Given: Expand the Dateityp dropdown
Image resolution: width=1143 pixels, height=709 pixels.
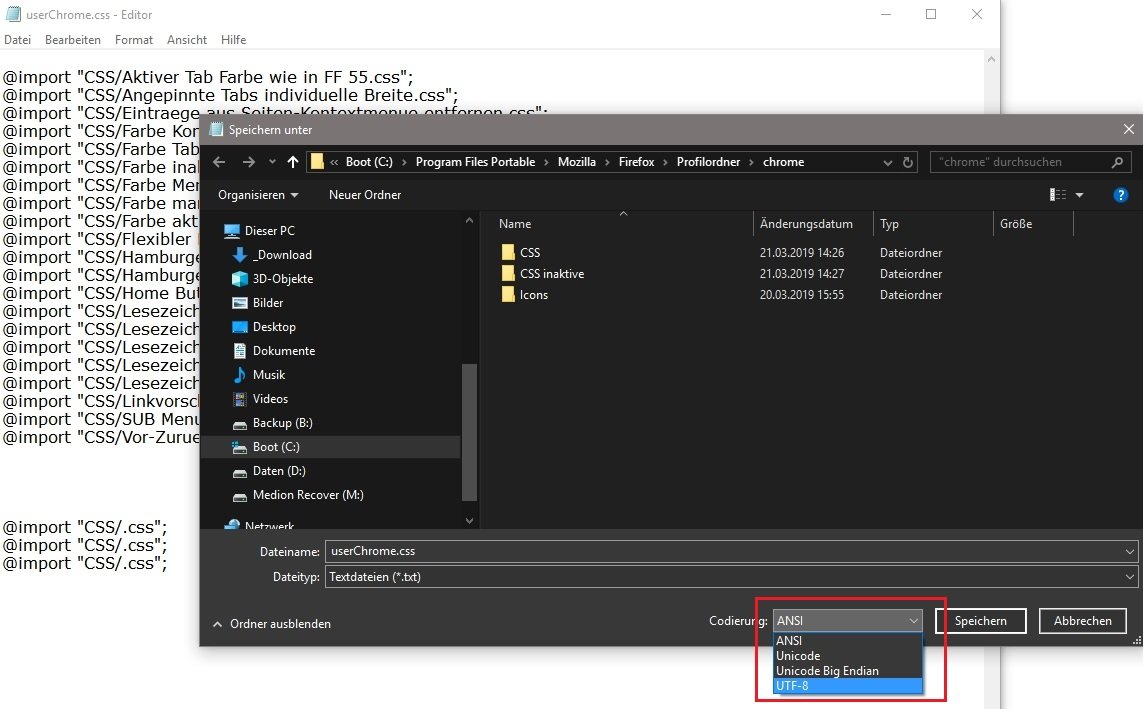Looking at the screenshot, I should [1129, 577].
